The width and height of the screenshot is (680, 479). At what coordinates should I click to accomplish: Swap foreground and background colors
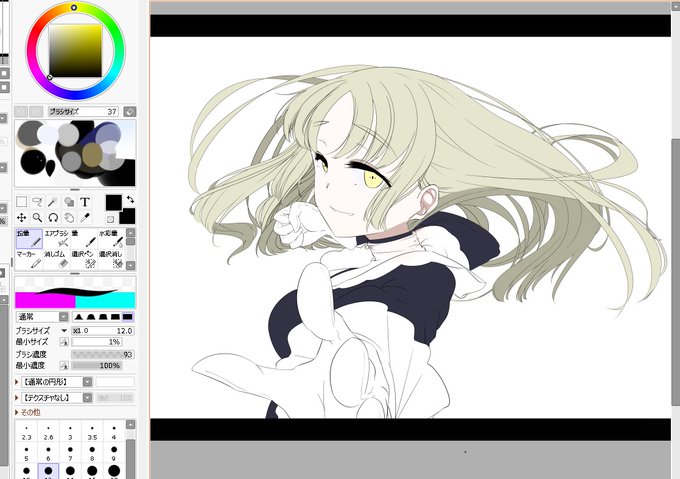(130, 199)
